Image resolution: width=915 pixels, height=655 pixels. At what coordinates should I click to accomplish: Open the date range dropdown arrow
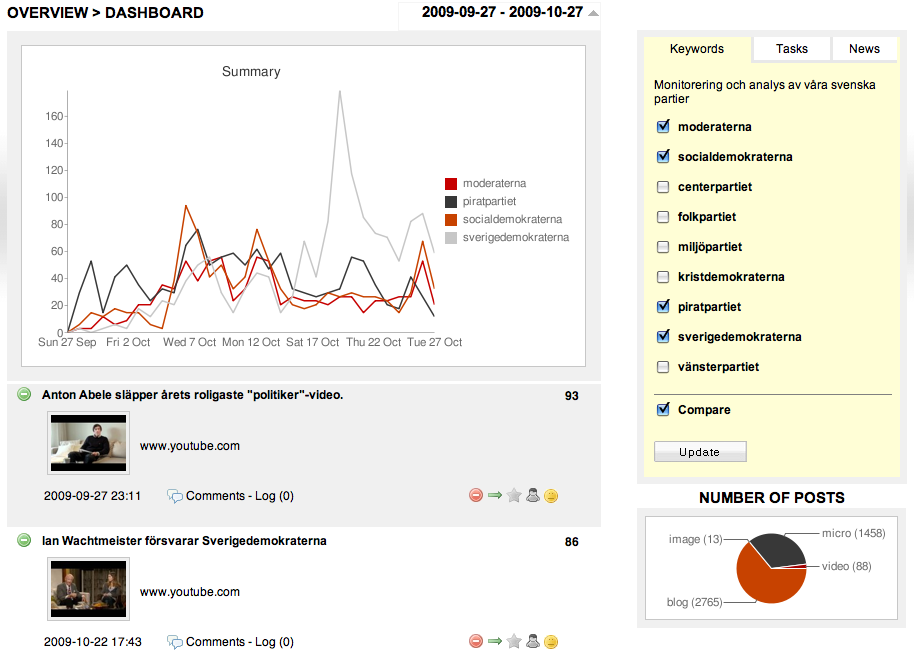pyautogui.click(x=594, y=13)
